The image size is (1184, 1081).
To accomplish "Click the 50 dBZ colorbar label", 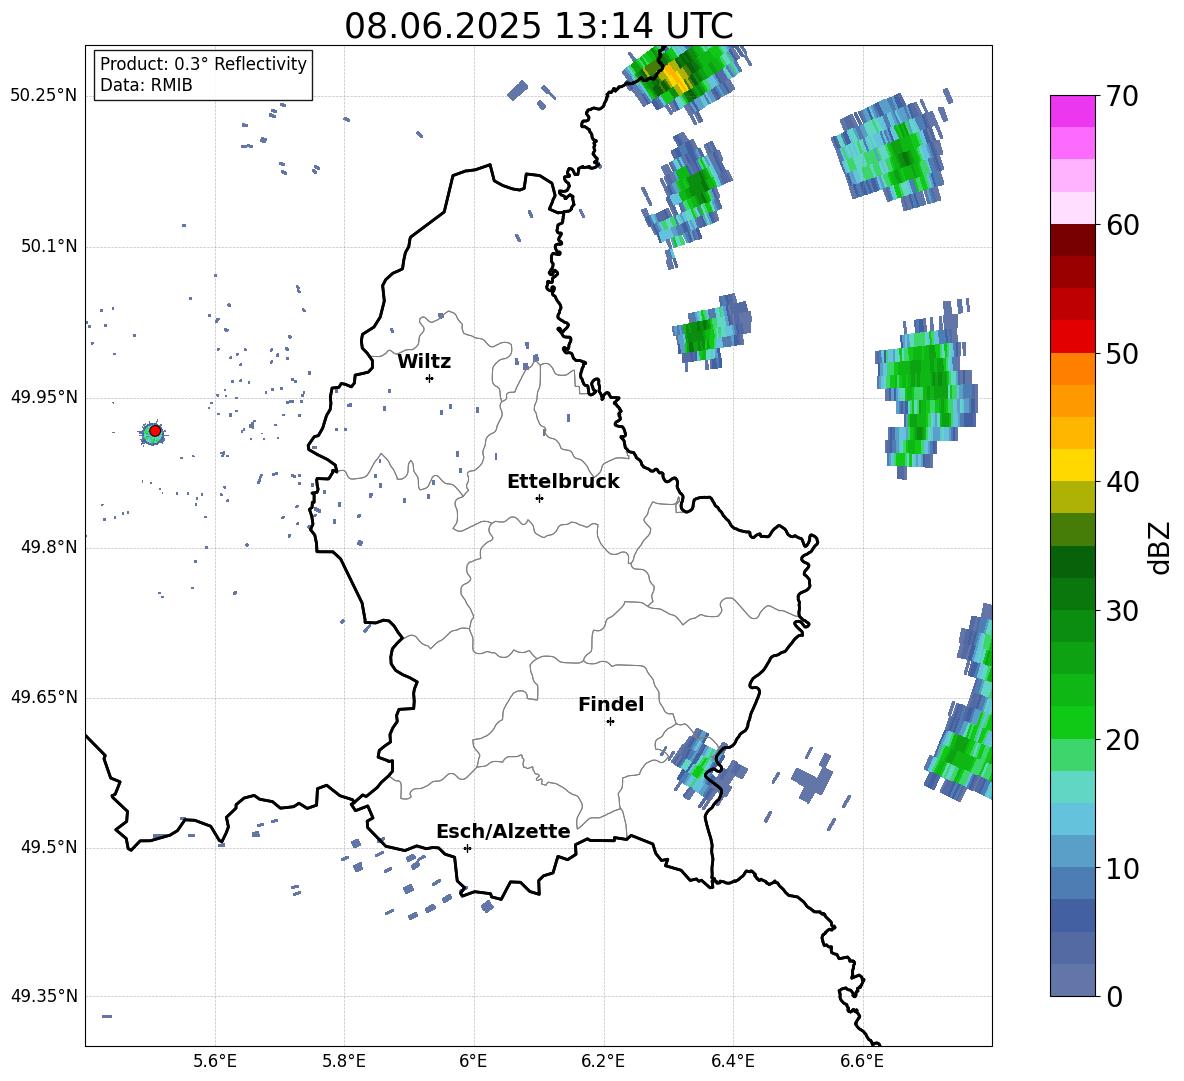I will click(x=1121, y=354).
